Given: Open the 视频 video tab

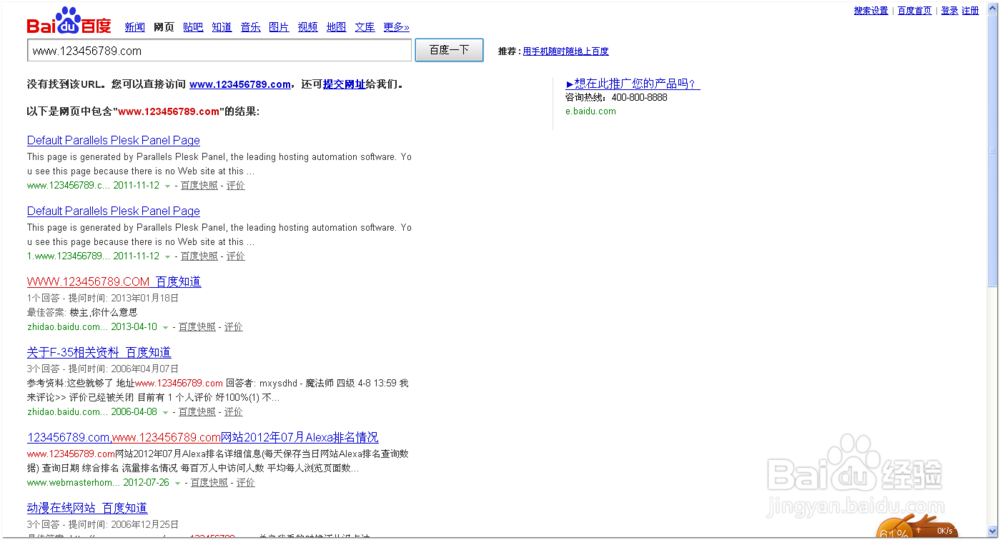Looking at the screenshot, I should [x=307, y=27].
